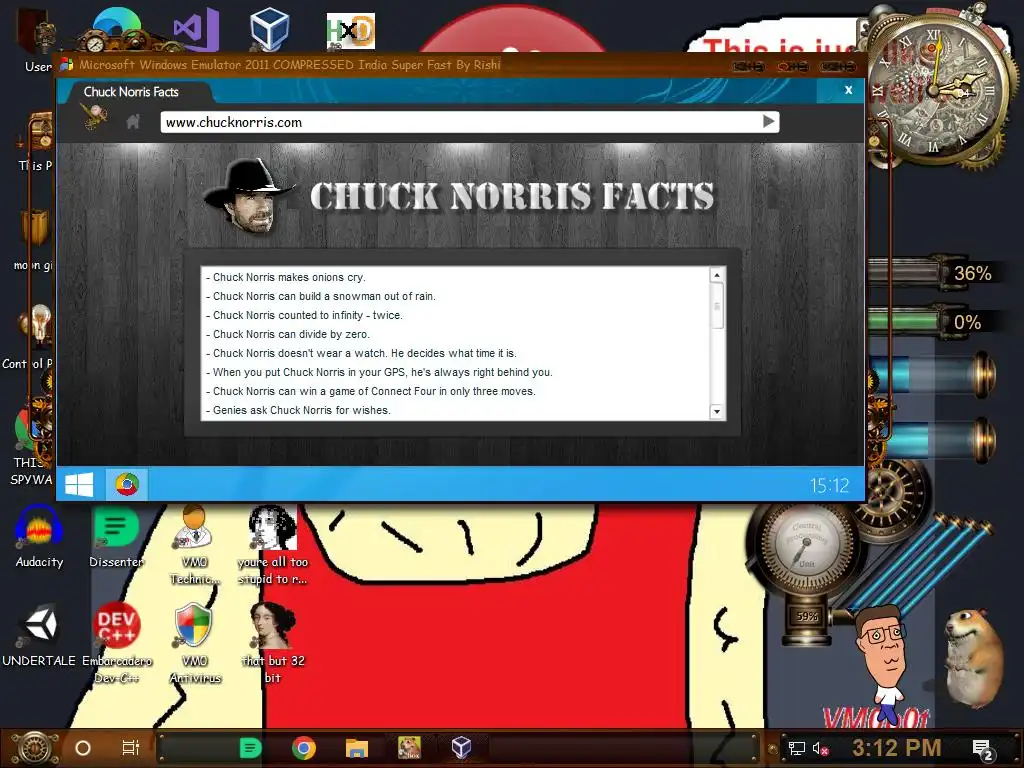Screen dimensions: 1024x768
Task: Close the emulated browser with the X button
Action: coord(848,90)
